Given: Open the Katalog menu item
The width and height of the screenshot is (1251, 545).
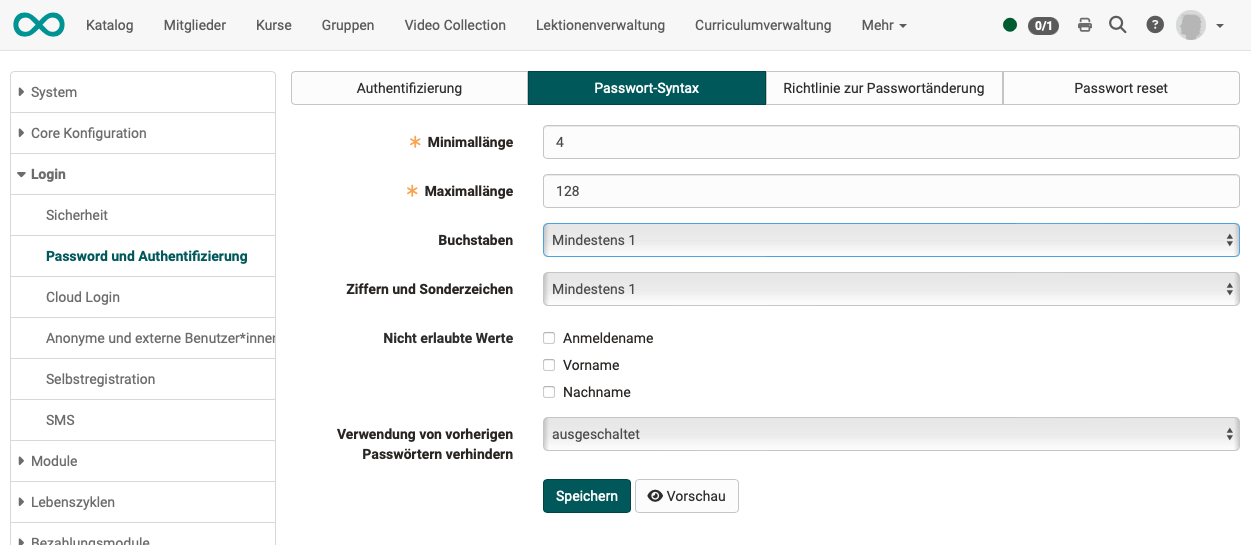Looking at the screenshot, I should pyautogui.click(x=110, y=25).
